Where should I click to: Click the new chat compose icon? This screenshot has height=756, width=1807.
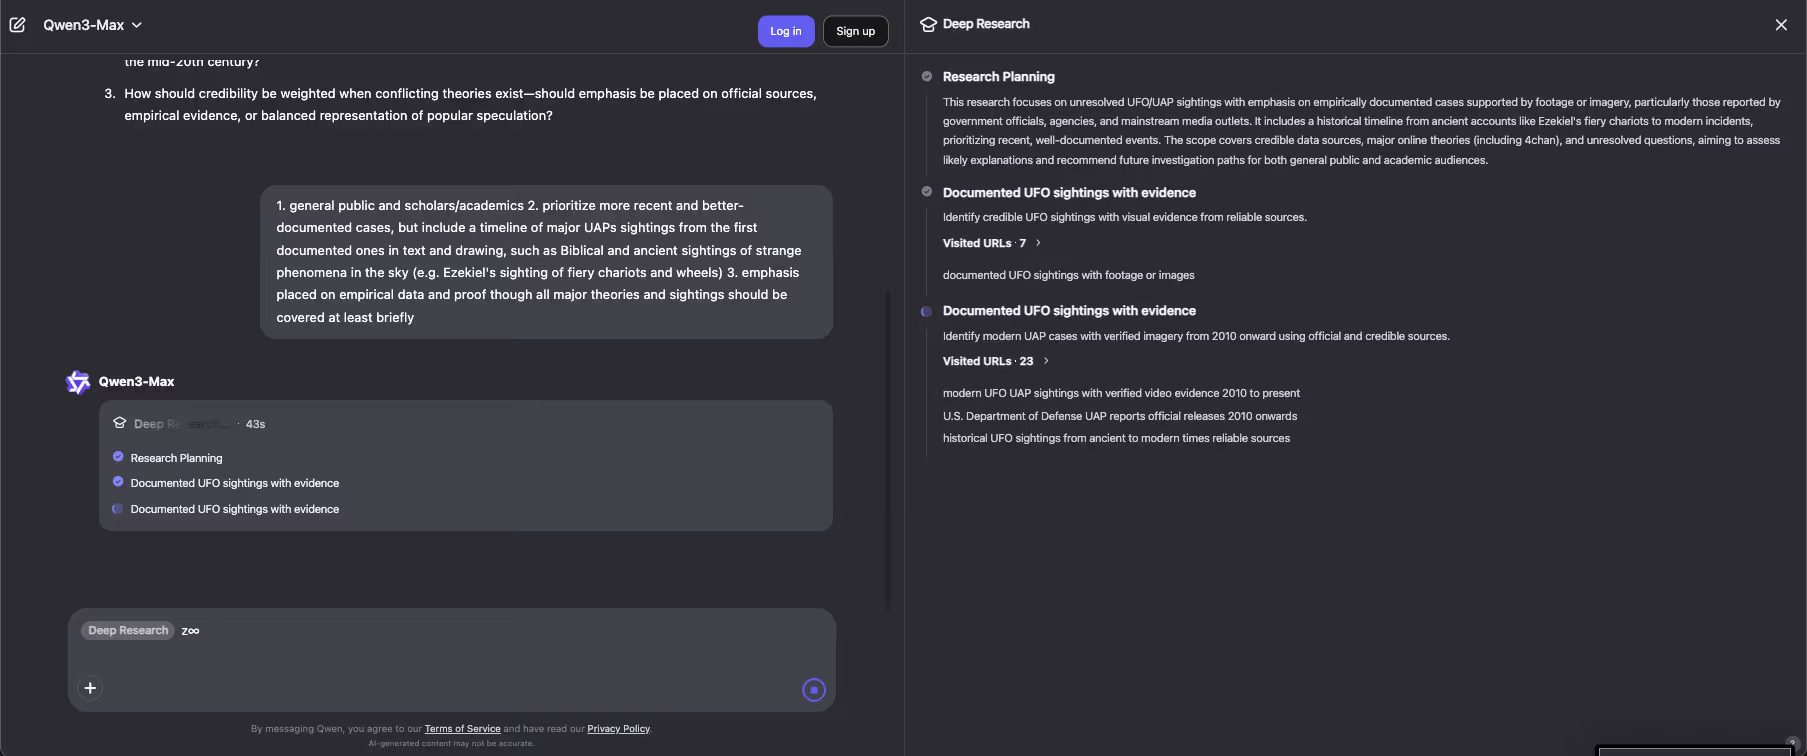click(x=17, y=25)
